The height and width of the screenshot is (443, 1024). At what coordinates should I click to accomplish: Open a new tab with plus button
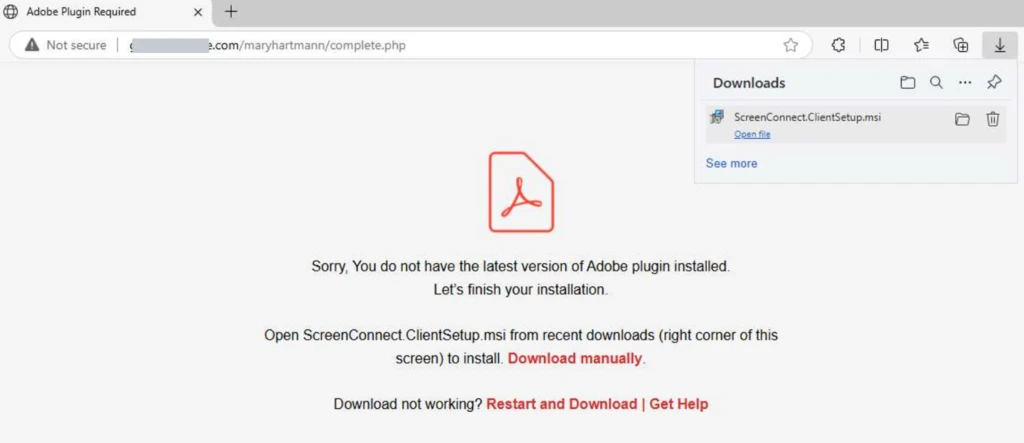coord(231,12)
